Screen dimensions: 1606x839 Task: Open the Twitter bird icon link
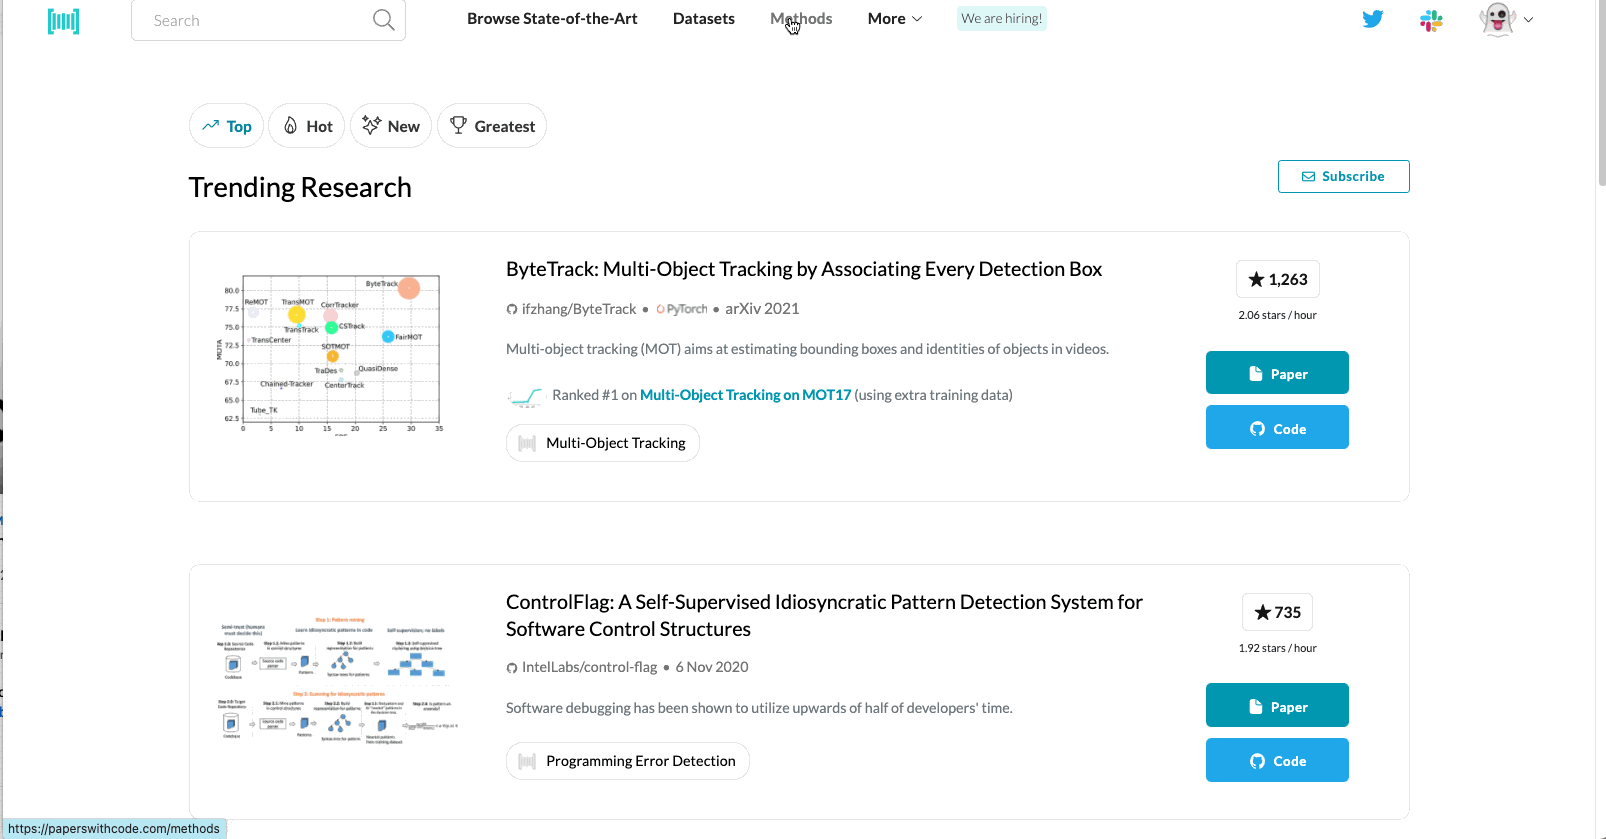pos(1372,19)
